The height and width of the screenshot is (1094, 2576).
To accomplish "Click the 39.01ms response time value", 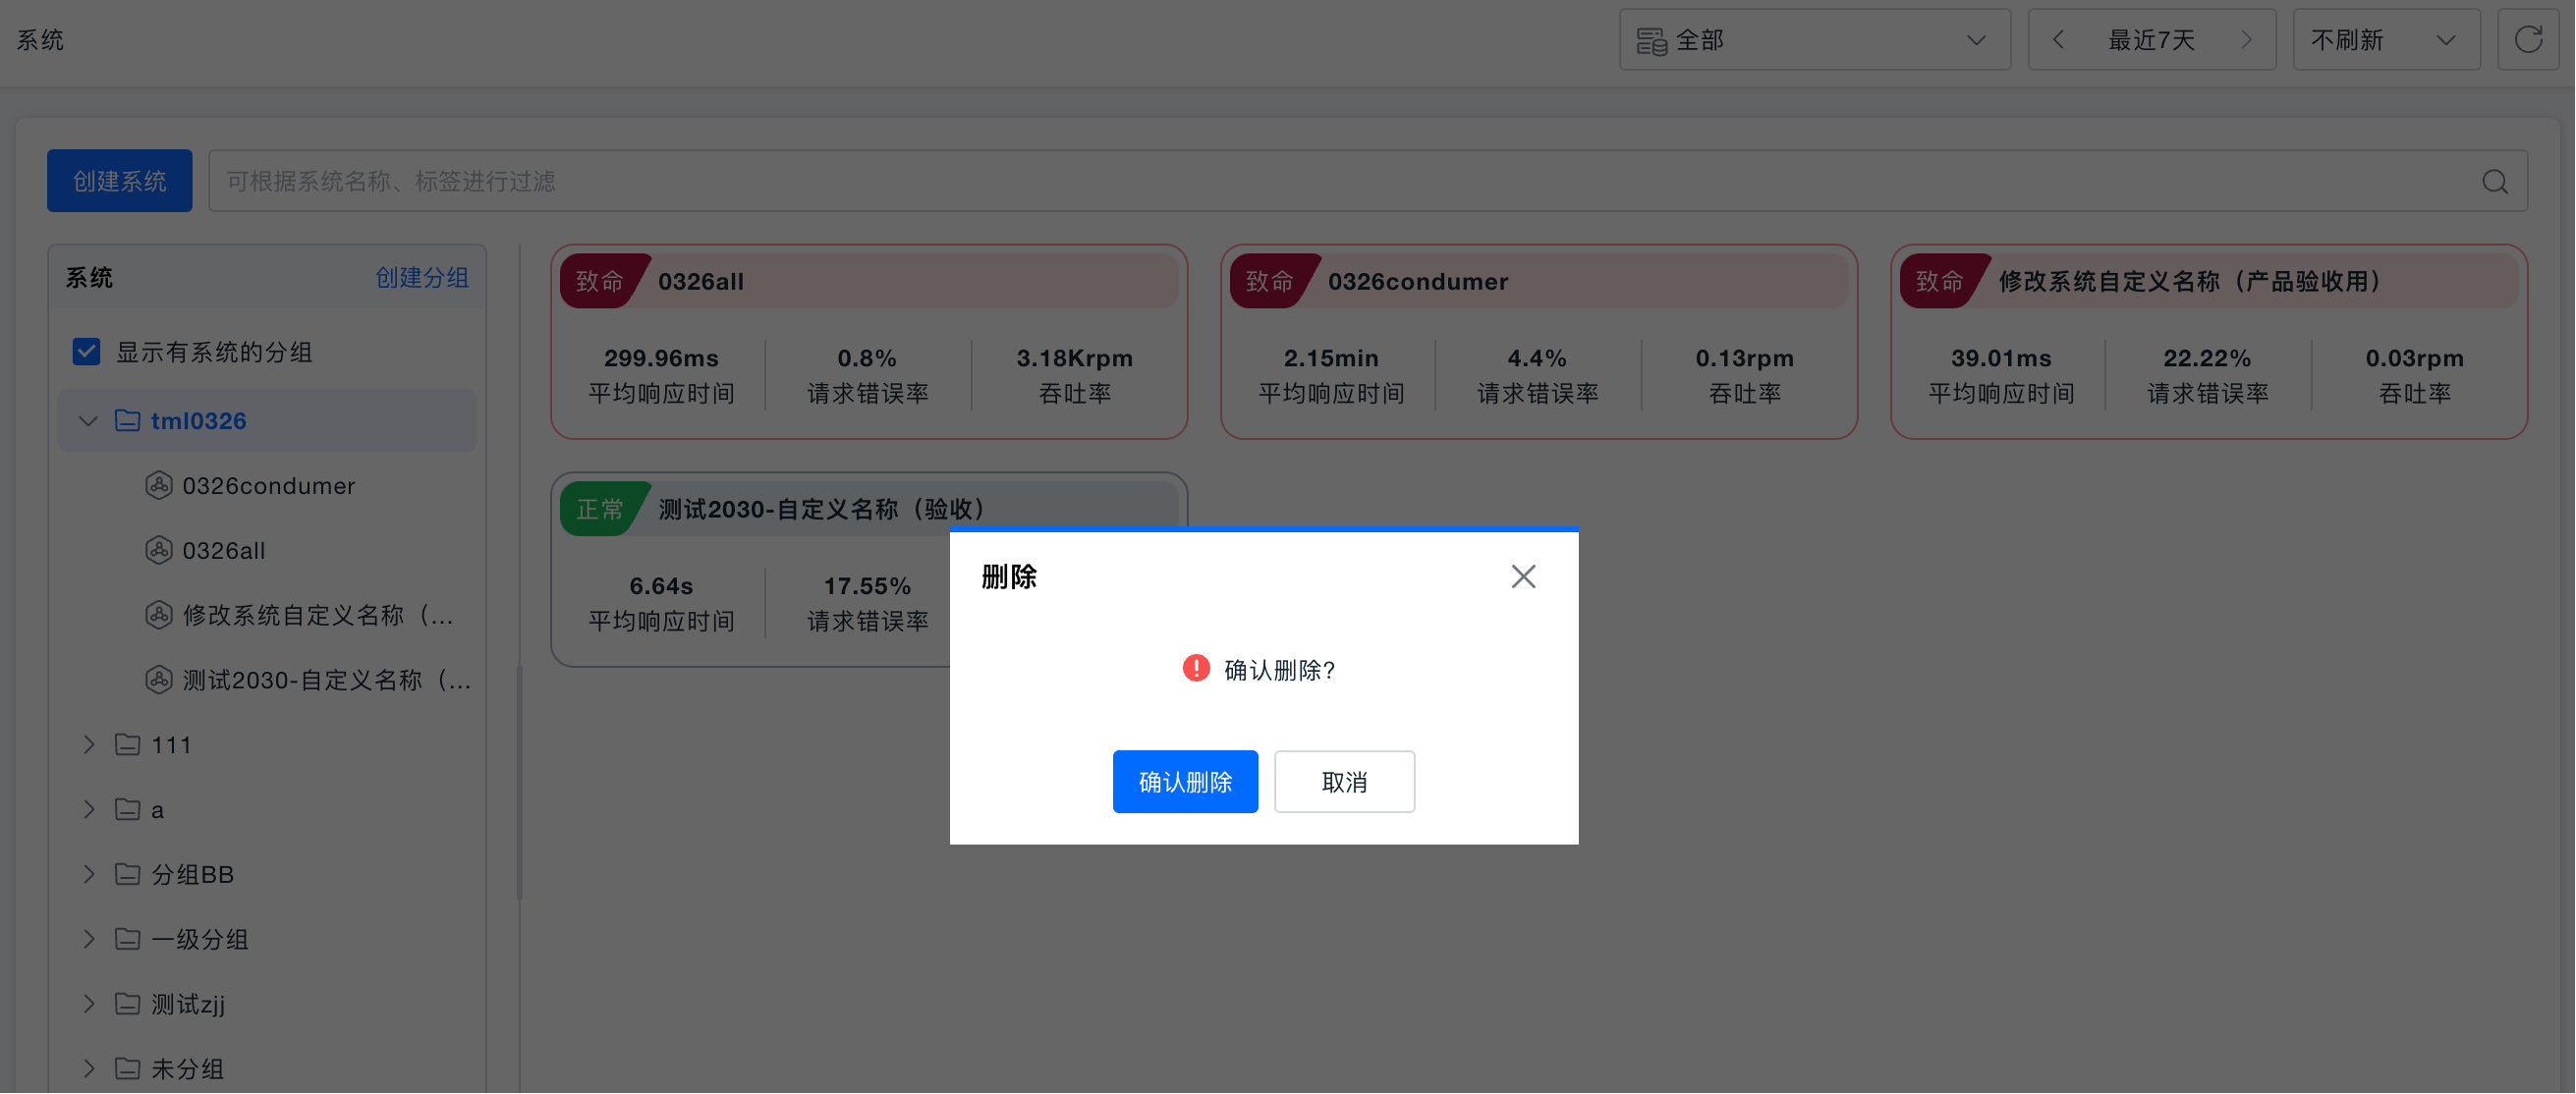I will click(2001, 357).
